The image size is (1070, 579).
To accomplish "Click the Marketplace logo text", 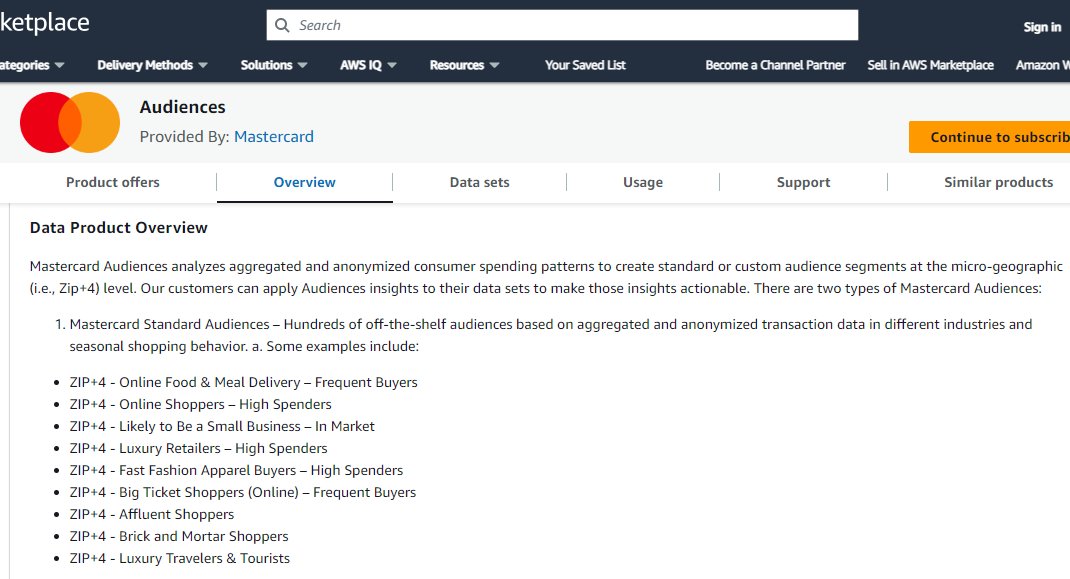I will click(44, 23).
